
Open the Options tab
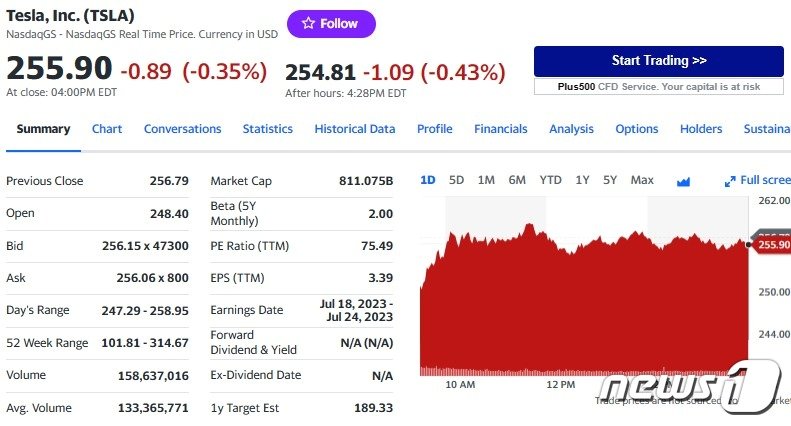637,129
